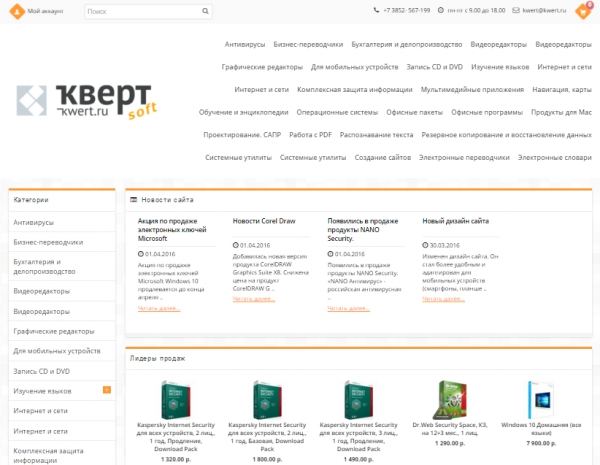This screenshot has width=600, height=465.
Task: Open Антивирусы in the top menu
Action: click(245, 44)
